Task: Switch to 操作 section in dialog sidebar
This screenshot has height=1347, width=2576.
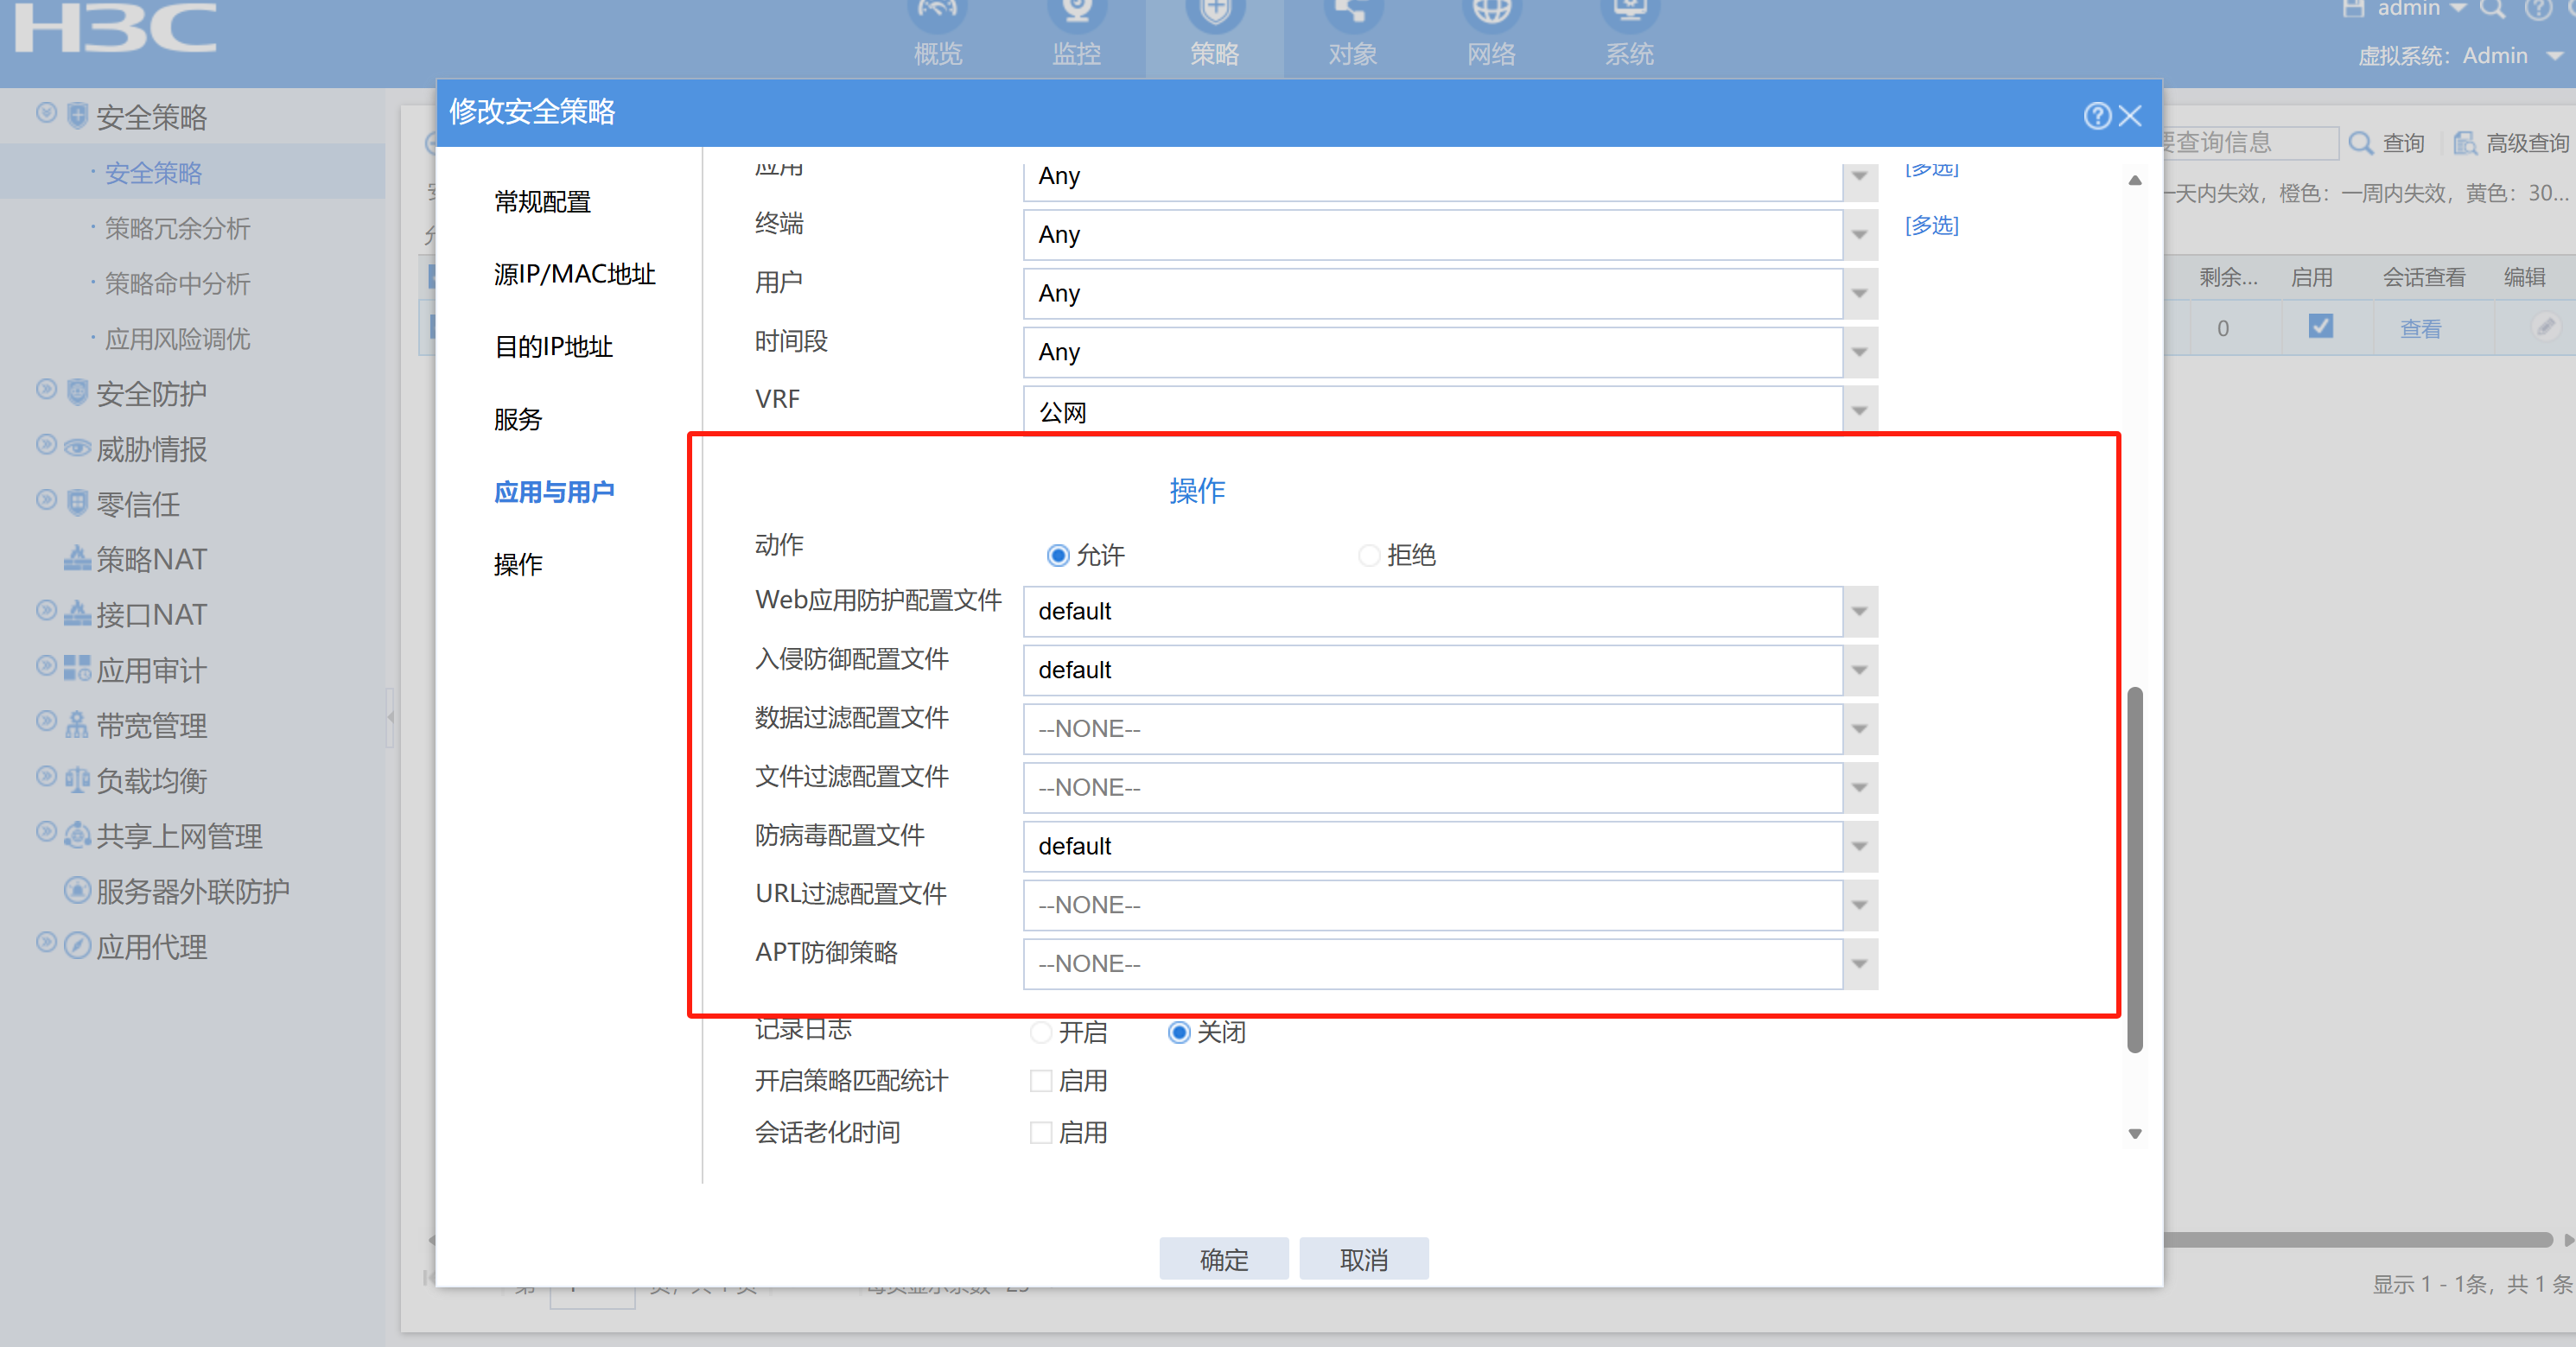Action: tap(518, 565)
